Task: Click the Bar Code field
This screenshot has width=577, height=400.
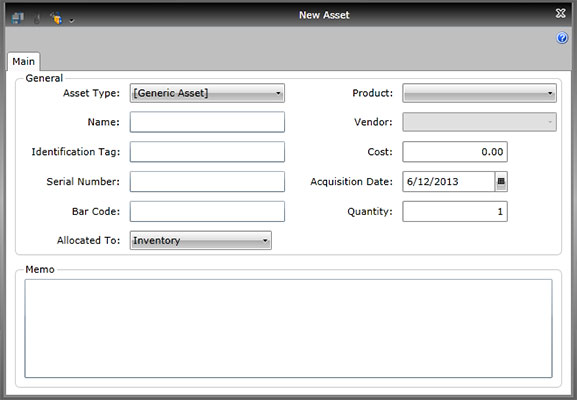Action: click(x=207, y=211)
